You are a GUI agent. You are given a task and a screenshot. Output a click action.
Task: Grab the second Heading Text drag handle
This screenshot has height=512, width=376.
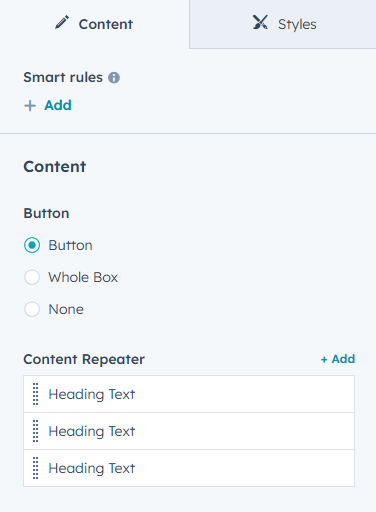pos(36,431)
